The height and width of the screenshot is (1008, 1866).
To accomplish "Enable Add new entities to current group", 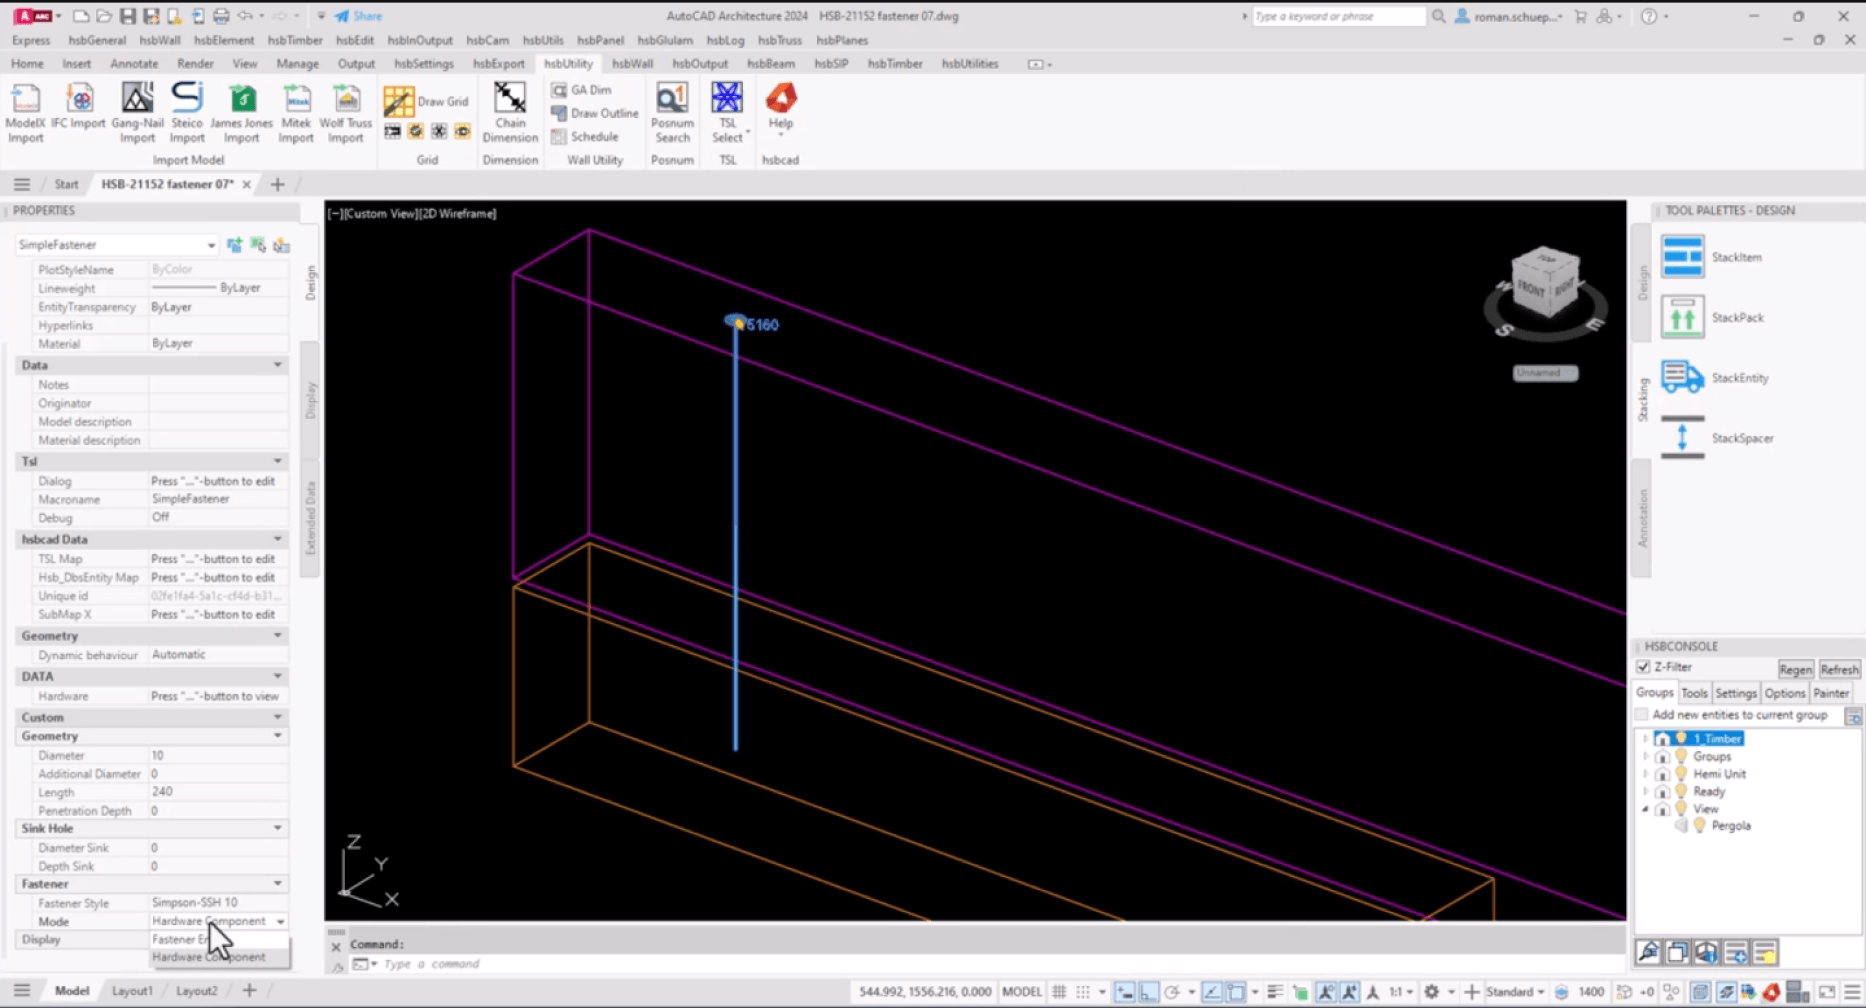I will [1641, 714].
